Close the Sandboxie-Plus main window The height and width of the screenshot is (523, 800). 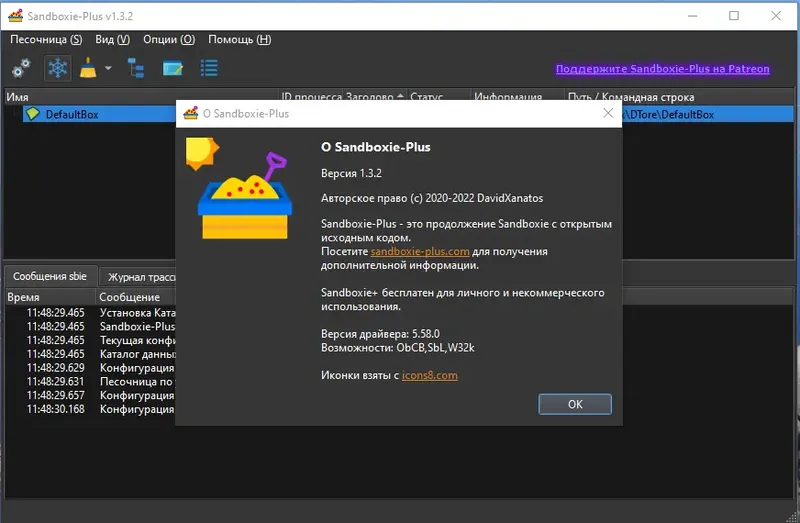[x=776, y=16]
